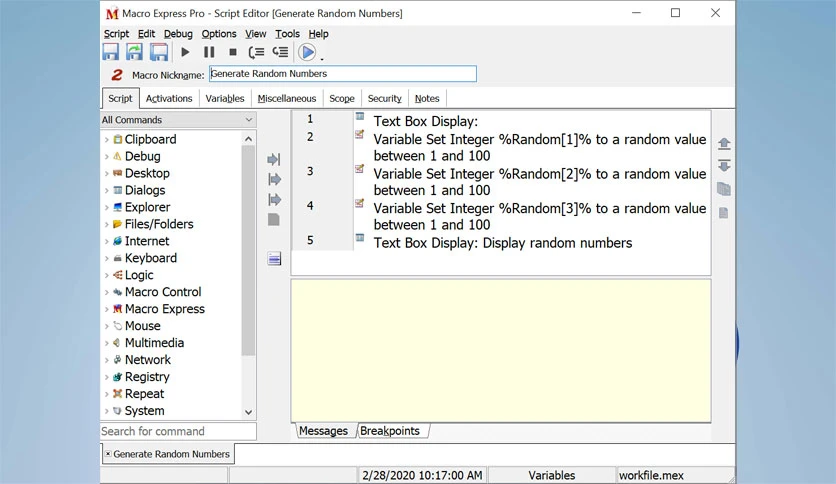Expand the Internet command category
The height and width of the screenshot is (484, 836).
pyautogui.click(x=107, y=241)
